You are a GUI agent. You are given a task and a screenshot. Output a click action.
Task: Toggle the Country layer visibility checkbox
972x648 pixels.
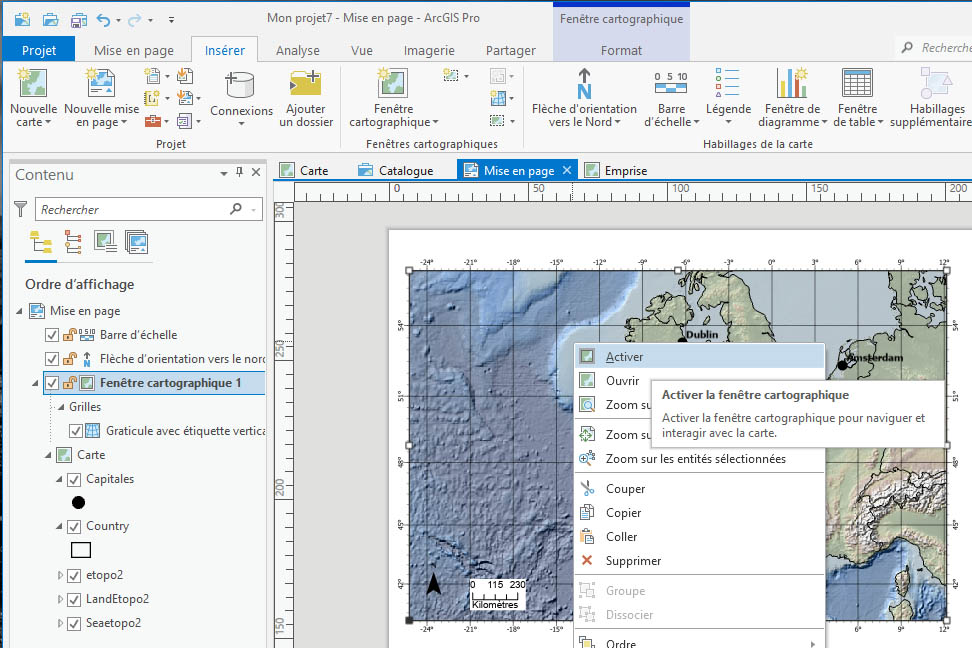(x=74, y=527)
